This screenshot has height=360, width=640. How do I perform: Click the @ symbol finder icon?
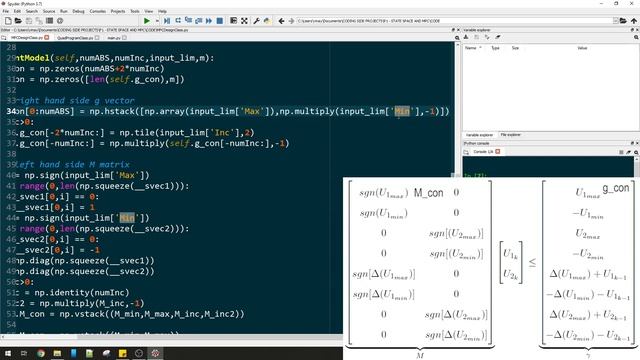pyautogui.click(x=60, y=21)
